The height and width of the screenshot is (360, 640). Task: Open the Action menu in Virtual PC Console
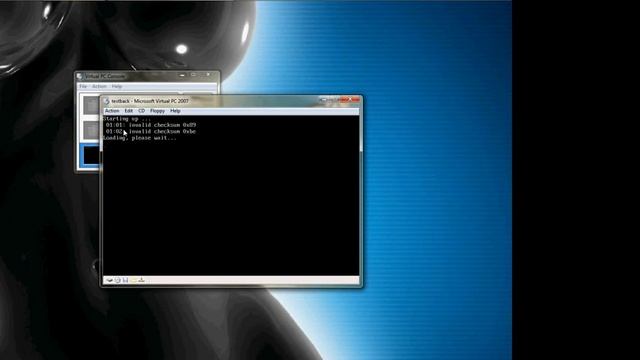click(99, 87)
